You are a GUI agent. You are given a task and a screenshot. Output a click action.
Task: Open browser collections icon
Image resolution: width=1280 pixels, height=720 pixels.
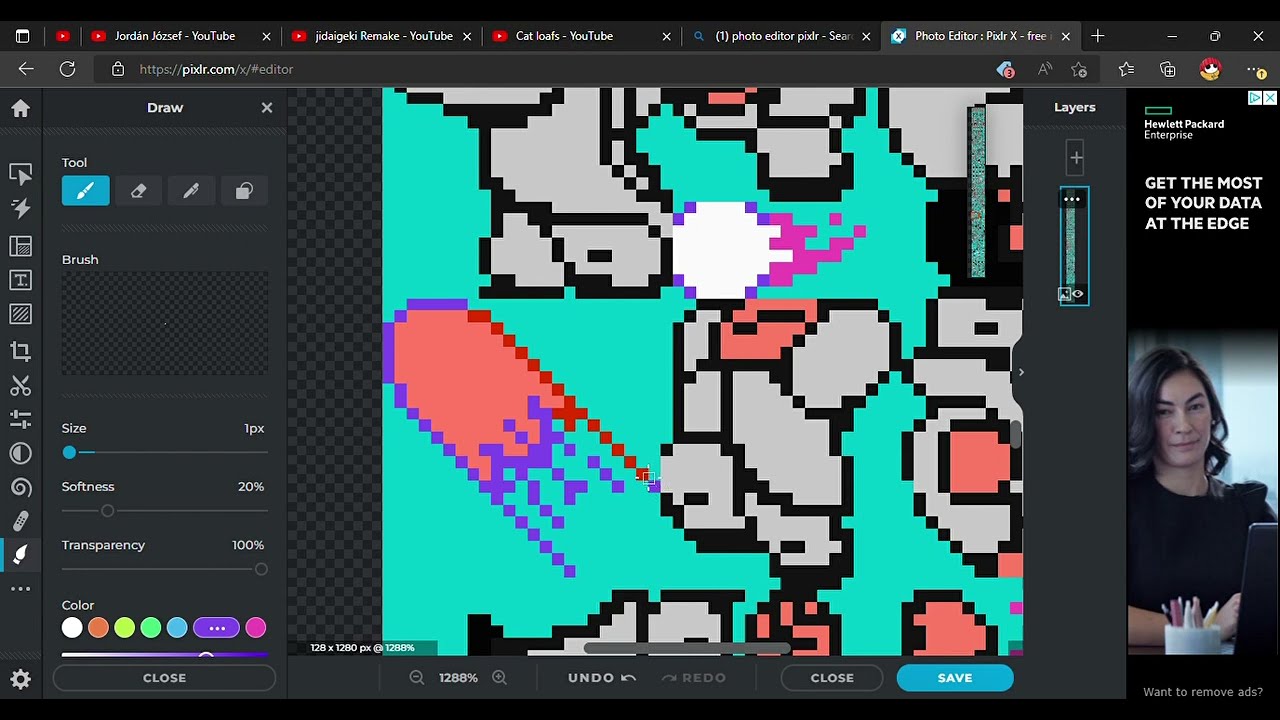click(1168, 69)
